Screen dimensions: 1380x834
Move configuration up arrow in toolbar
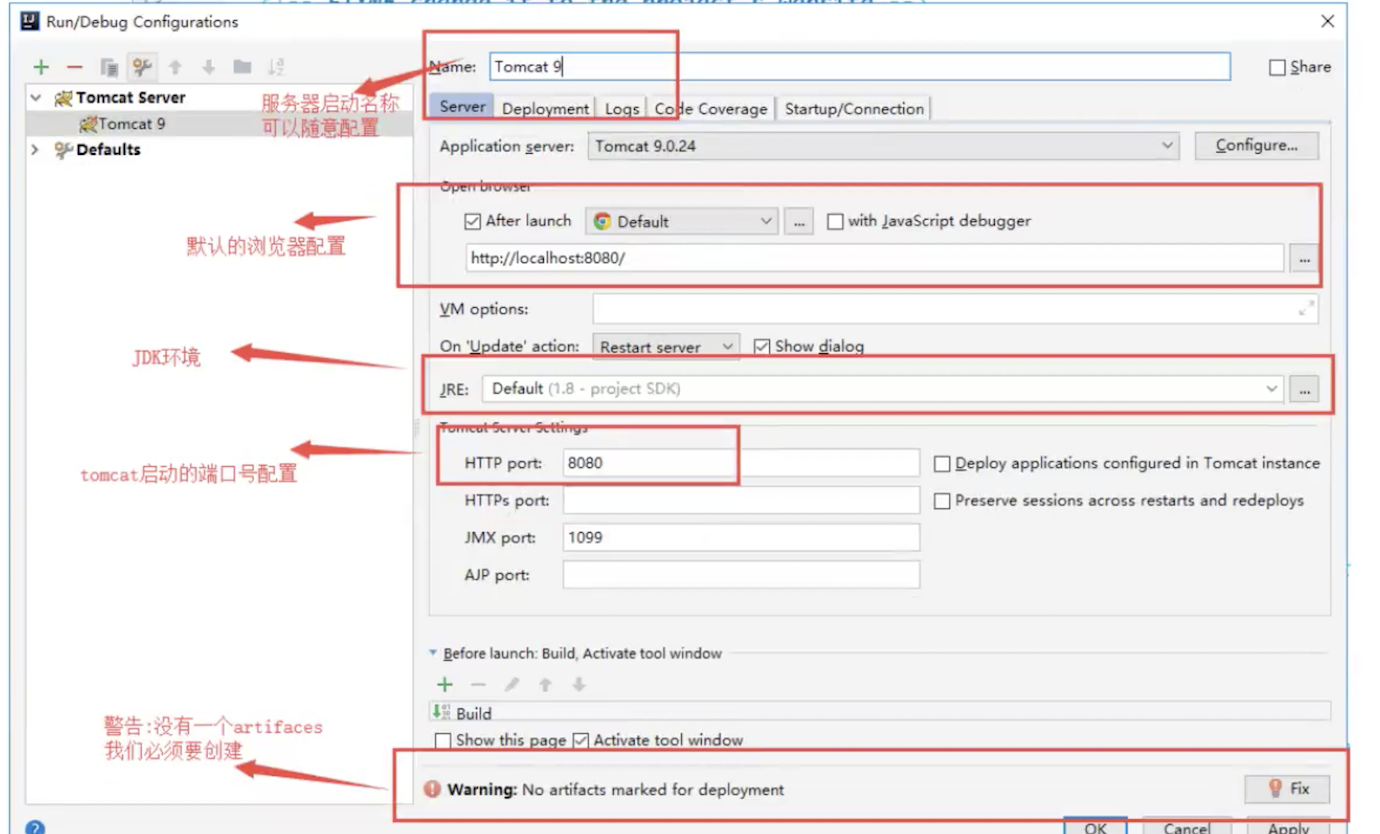pyautogui.click(x=175, y=67)
